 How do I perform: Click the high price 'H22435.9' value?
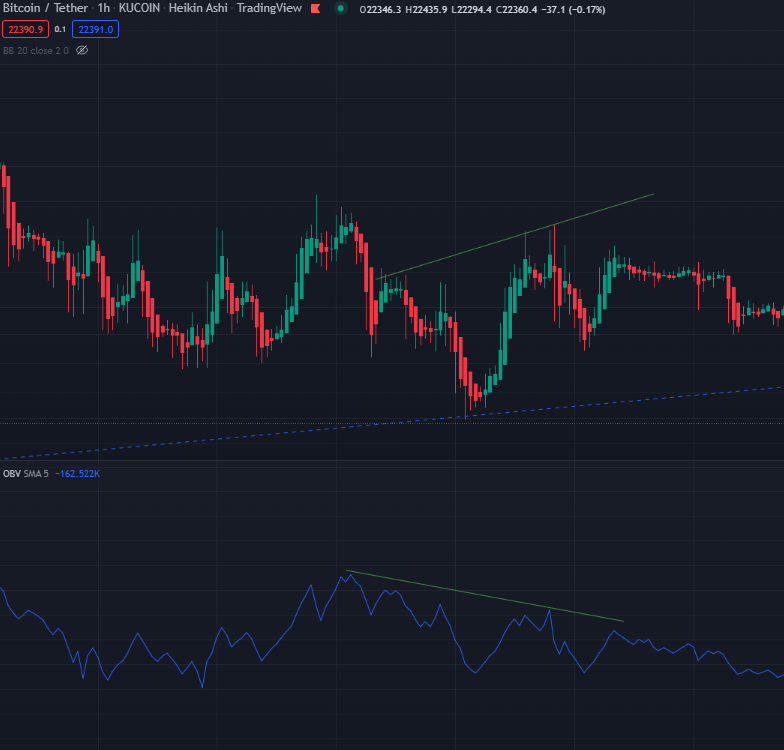pyautogui.click(x=426, y=10)
